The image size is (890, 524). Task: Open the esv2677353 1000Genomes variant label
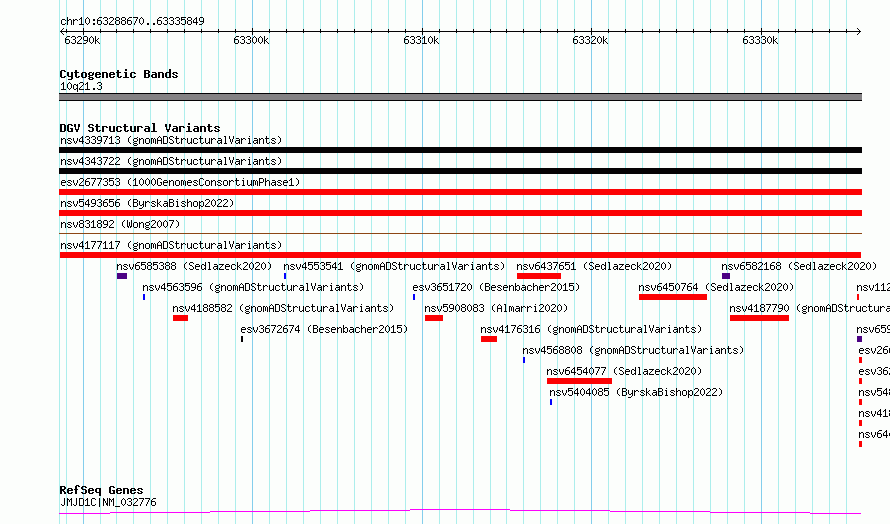pos(180,182)
